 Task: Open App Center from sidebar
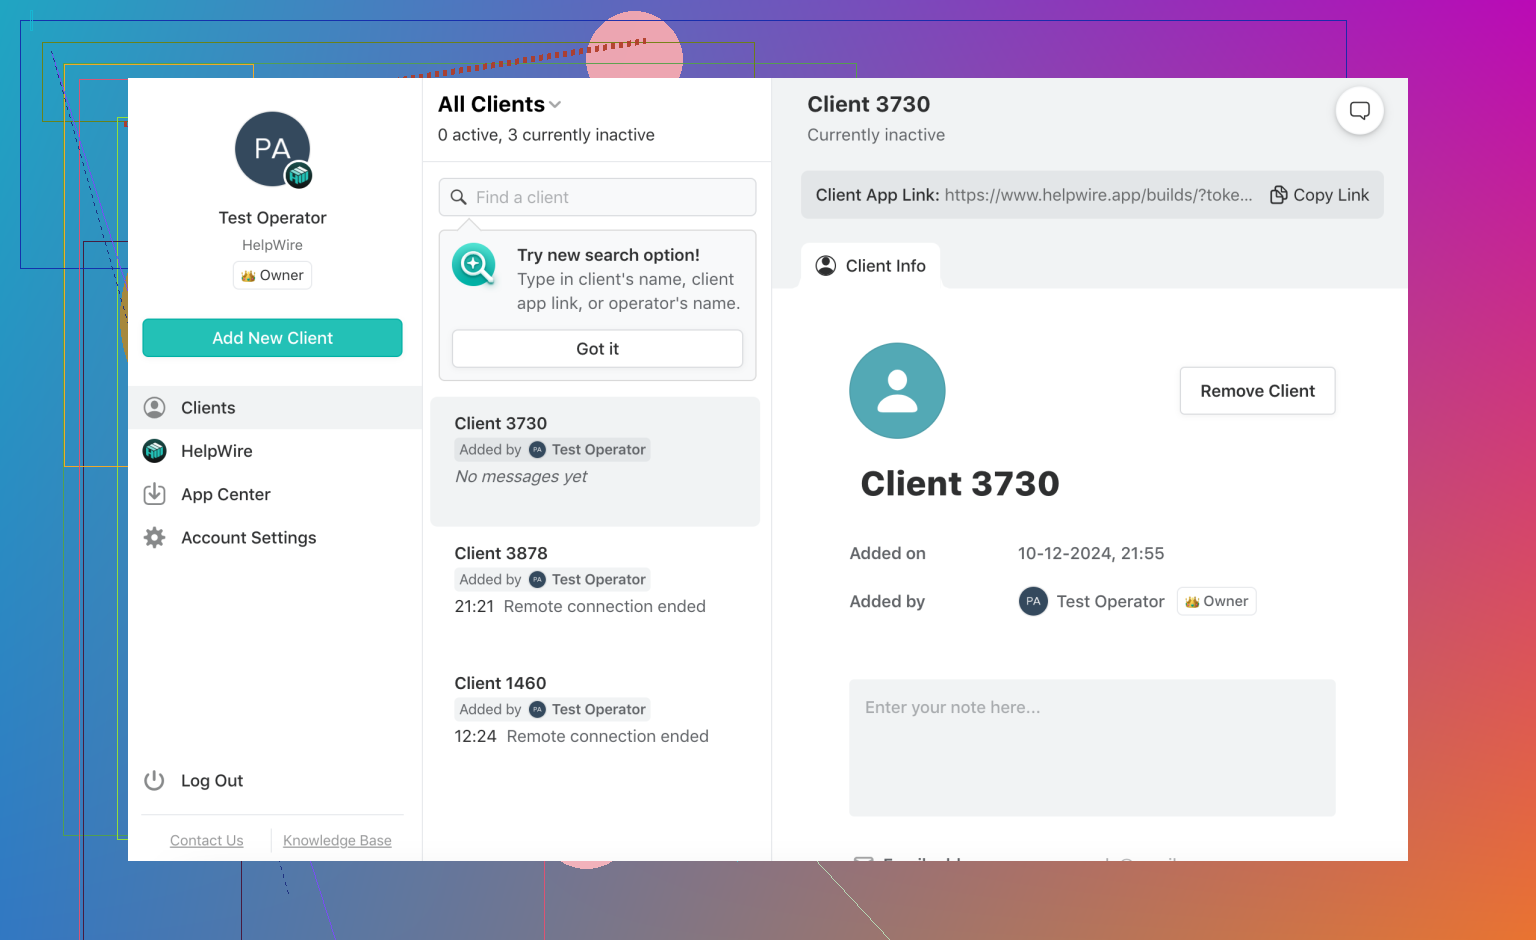(275, 494)
